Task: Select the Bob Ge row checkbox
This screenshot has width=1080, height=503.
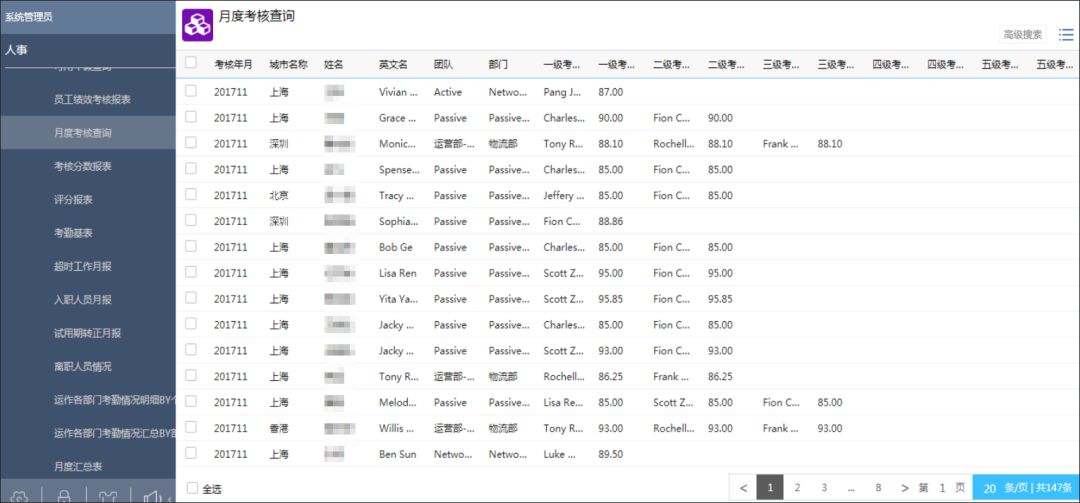Action: [191, 246]
